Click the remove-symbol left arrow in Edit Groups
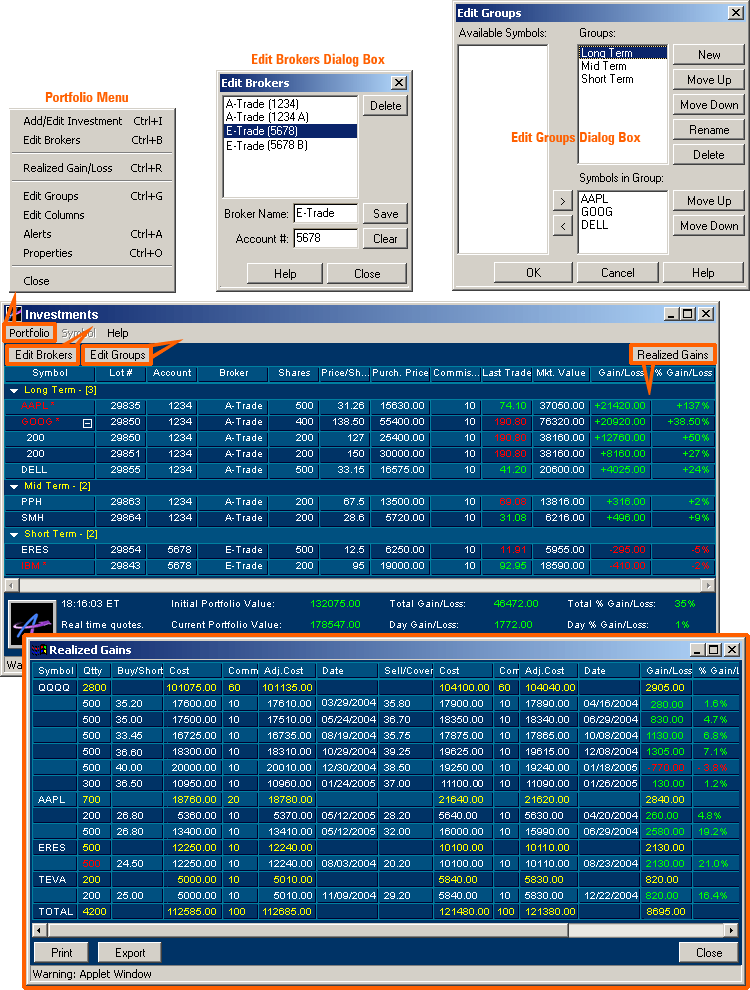This screenshot has width=750, height=990. (562, 225)
